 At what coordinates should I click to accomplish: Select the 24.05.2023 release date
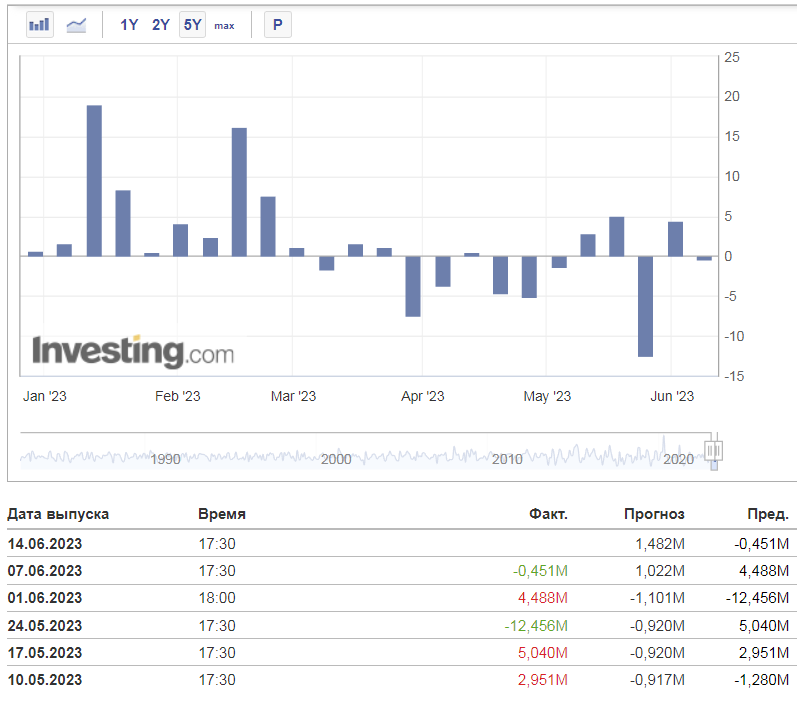(x=45, y=625)
